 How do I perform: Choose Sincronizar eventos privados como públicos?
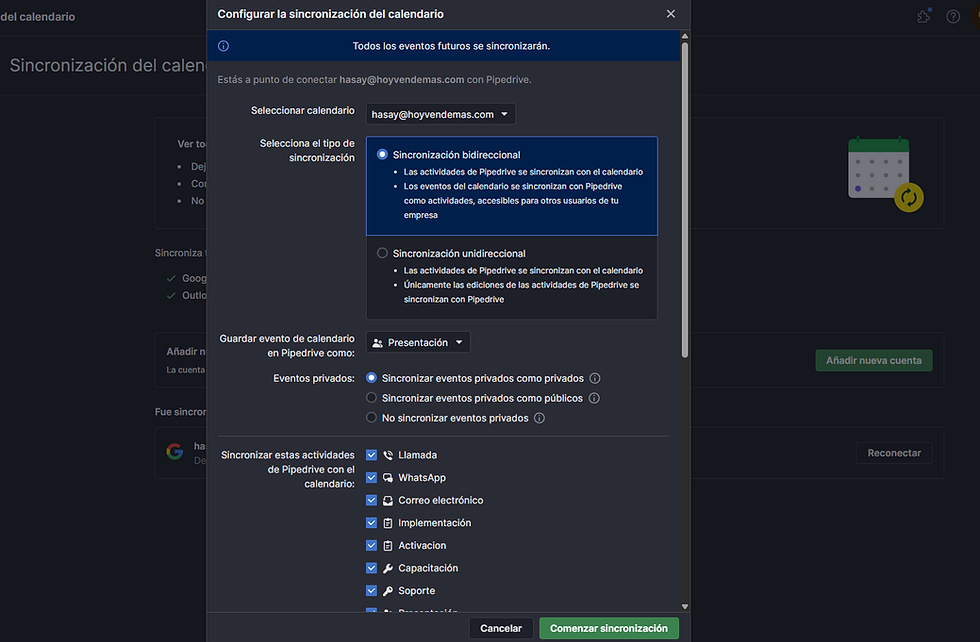[x=371, y=398]
